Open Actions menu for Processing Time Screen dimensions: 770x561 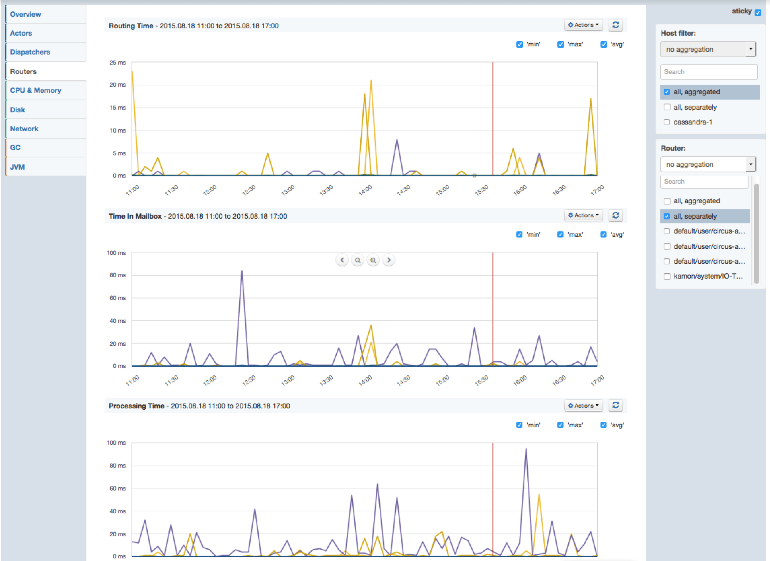583,405
